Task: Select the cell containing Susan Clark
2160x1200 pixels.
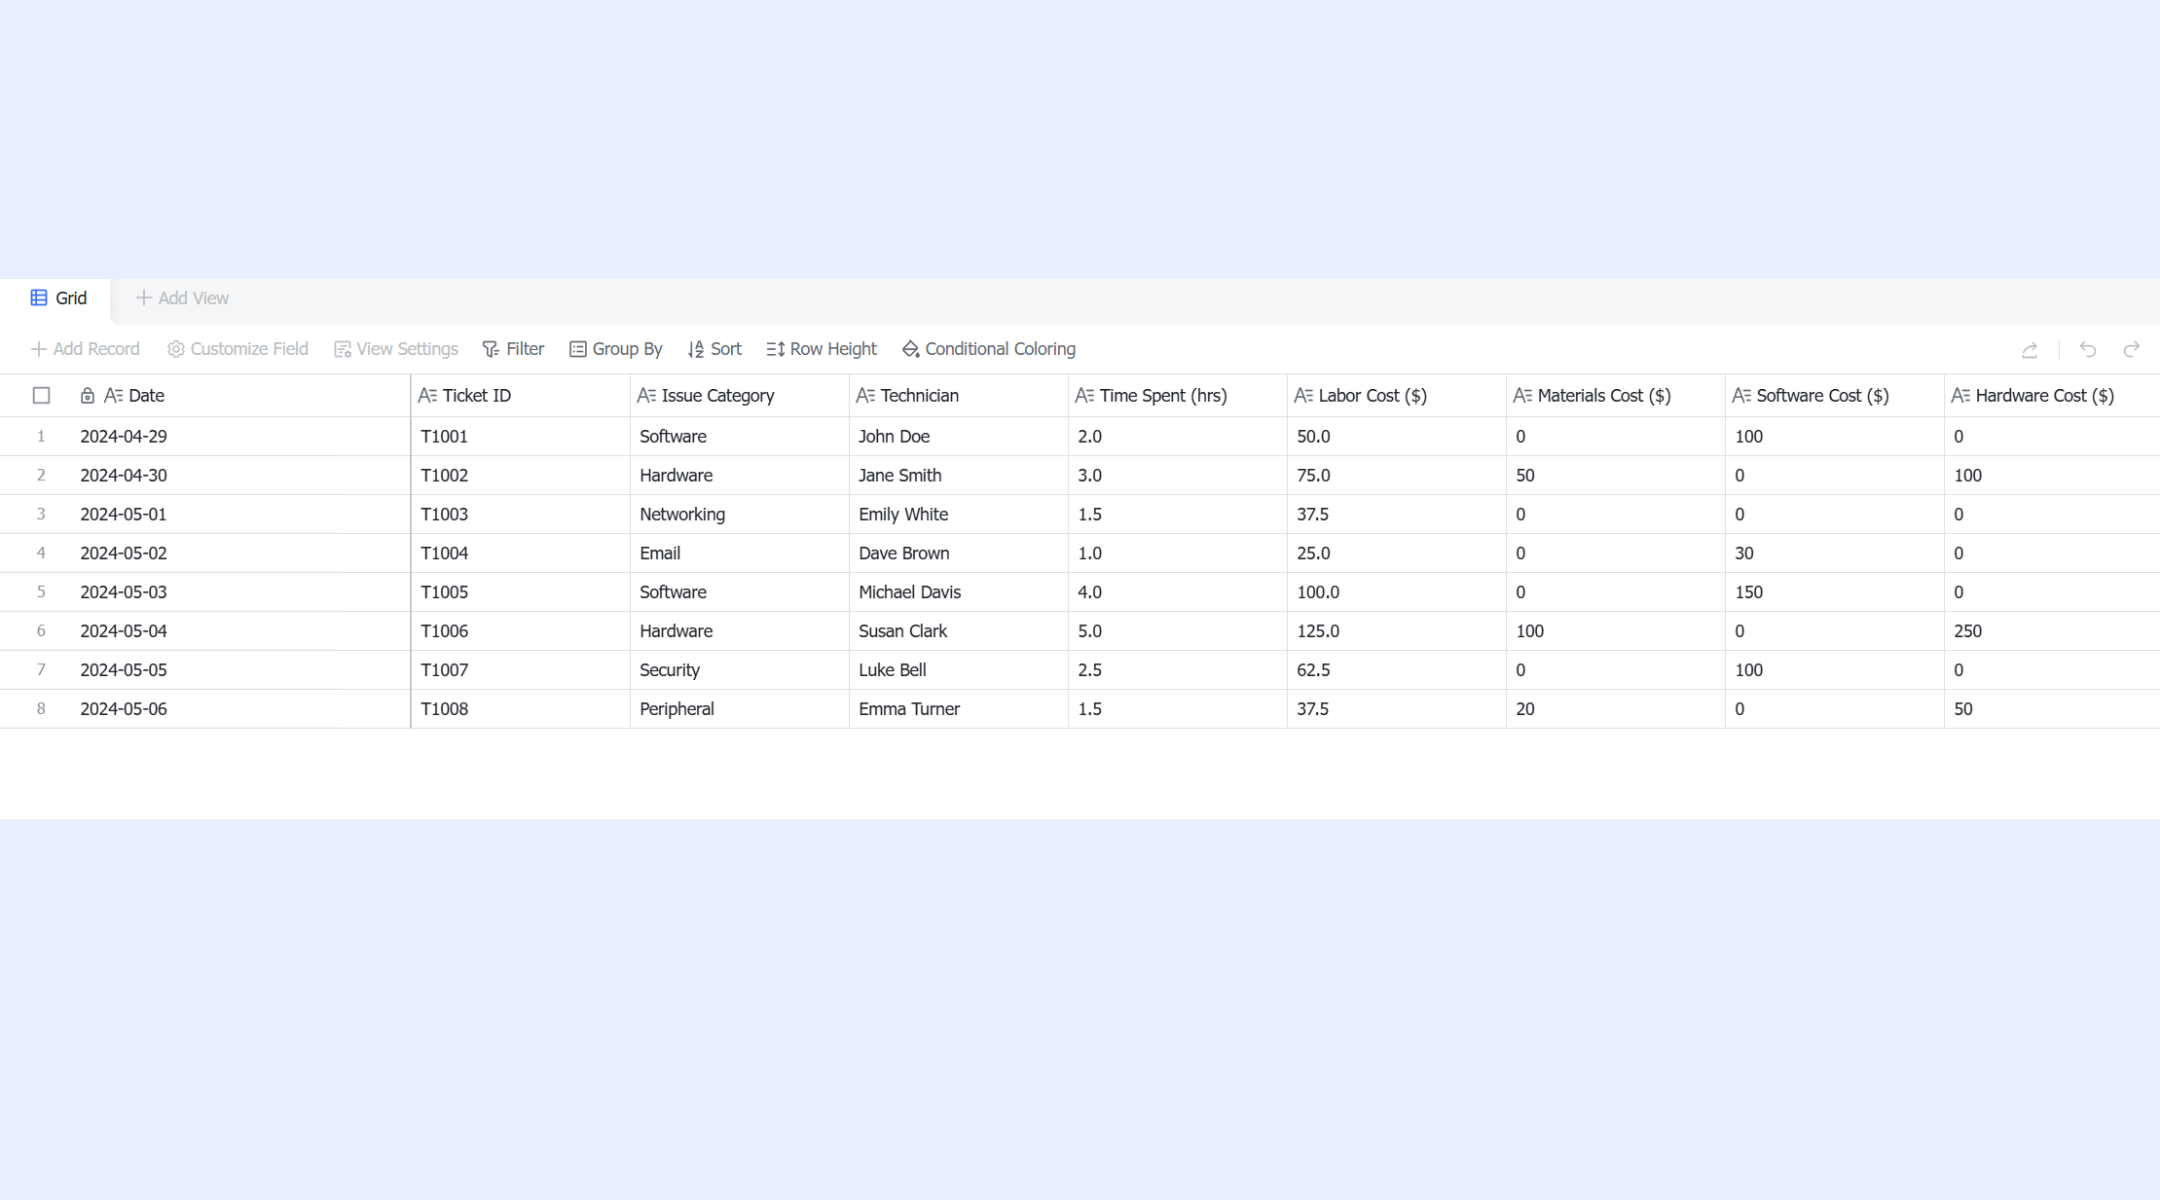Action: pos(959,631)
